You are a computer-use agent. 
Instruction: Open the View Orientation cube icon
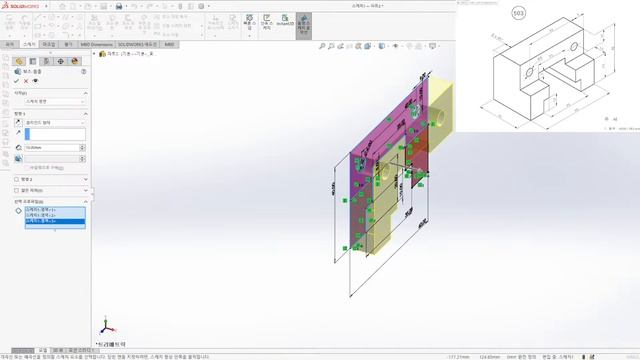[x=367, y=46]
